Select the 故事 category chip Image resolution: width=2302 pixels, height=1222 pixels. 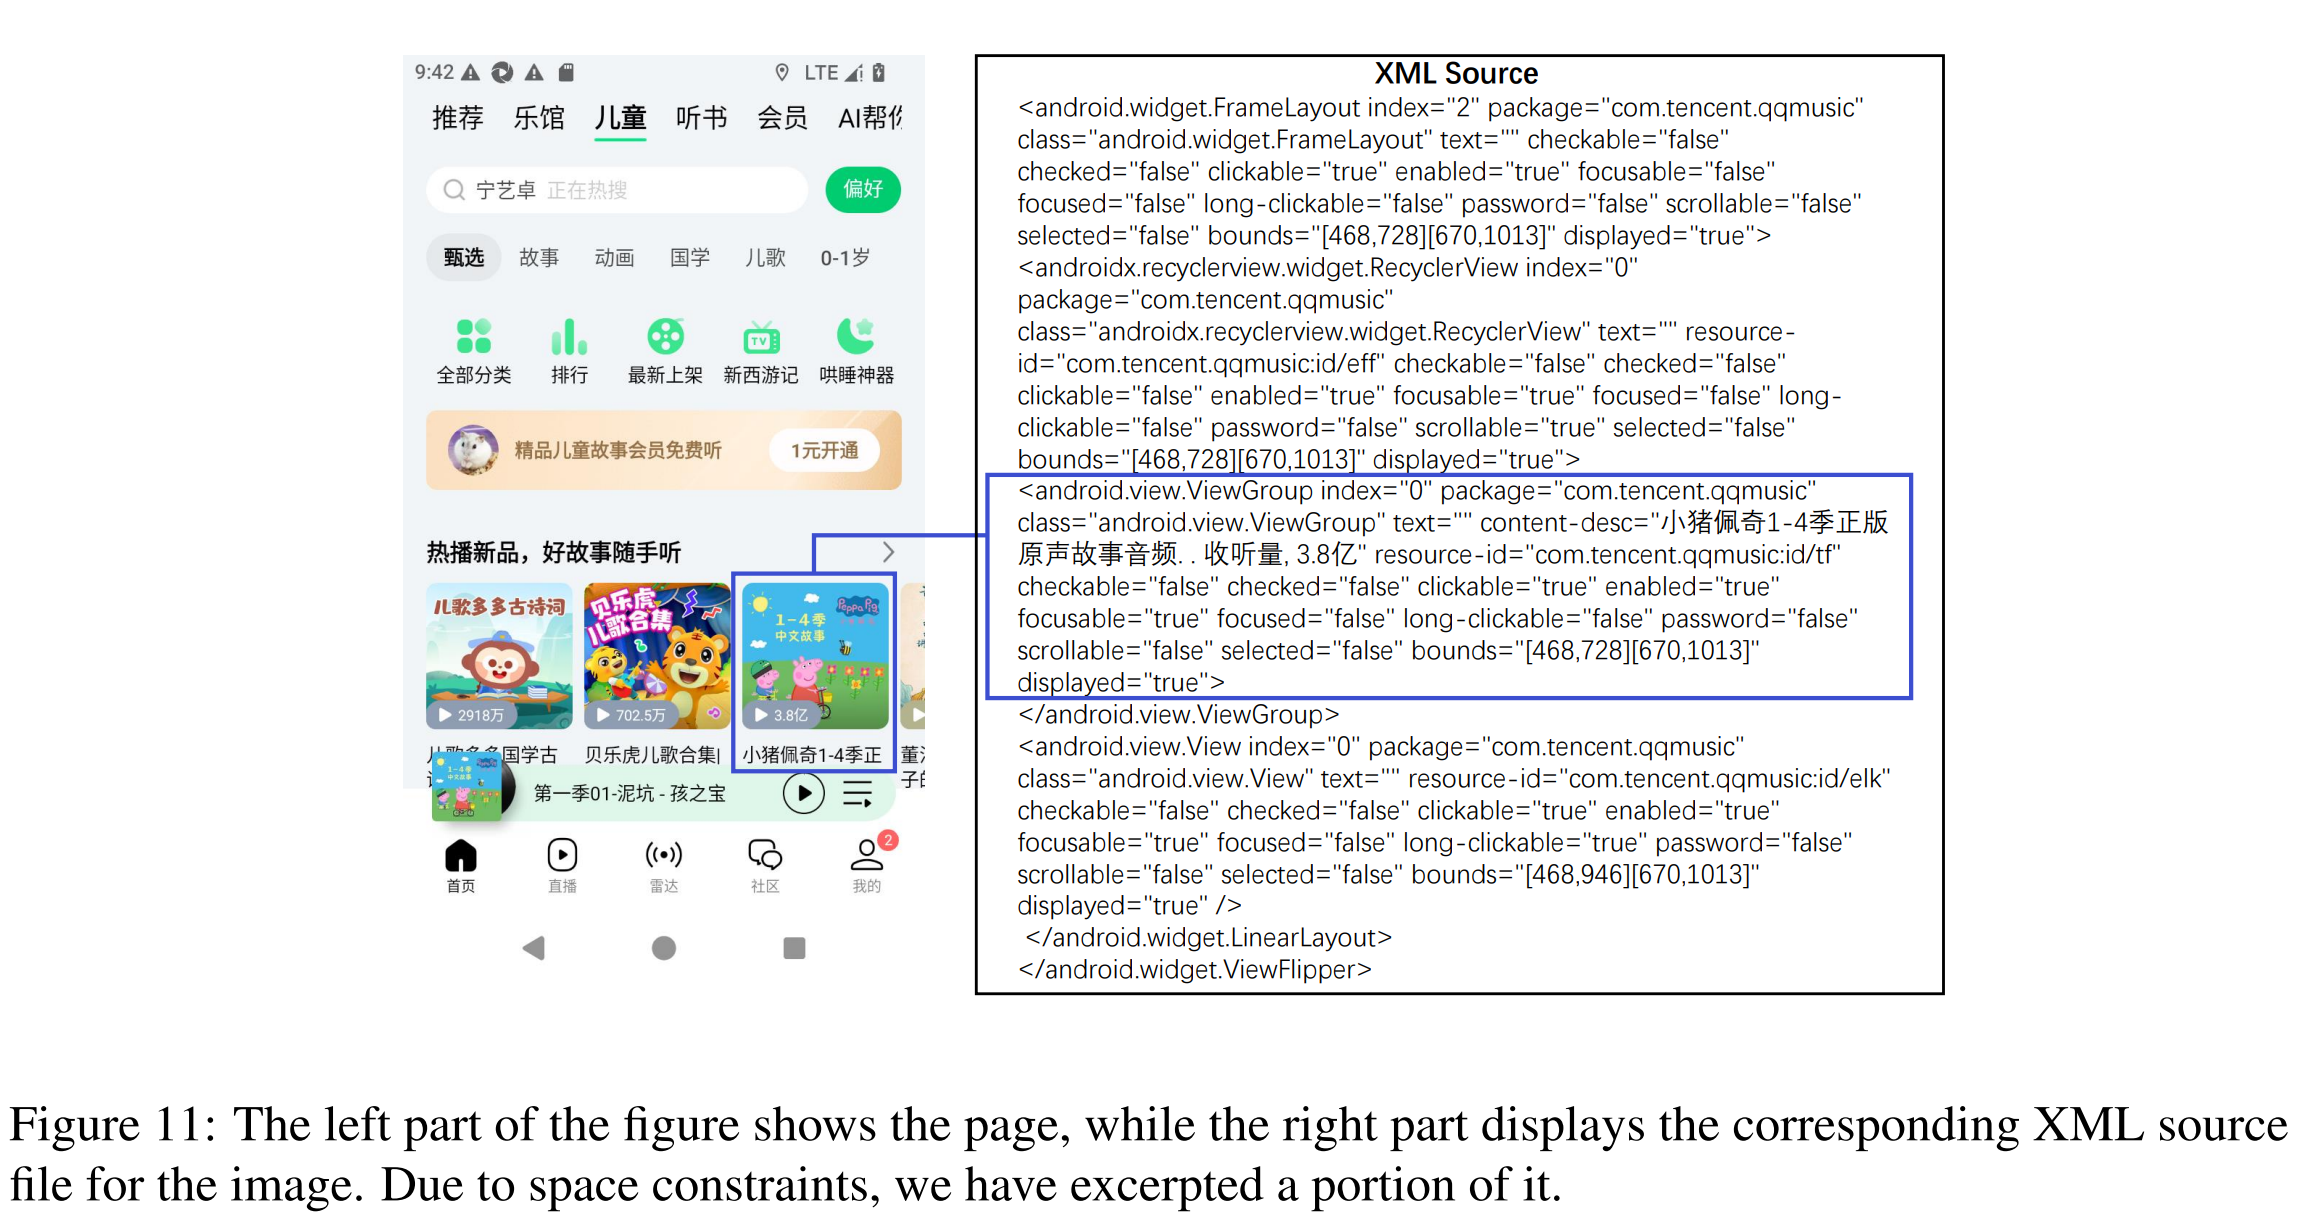(x=539, y=258)
